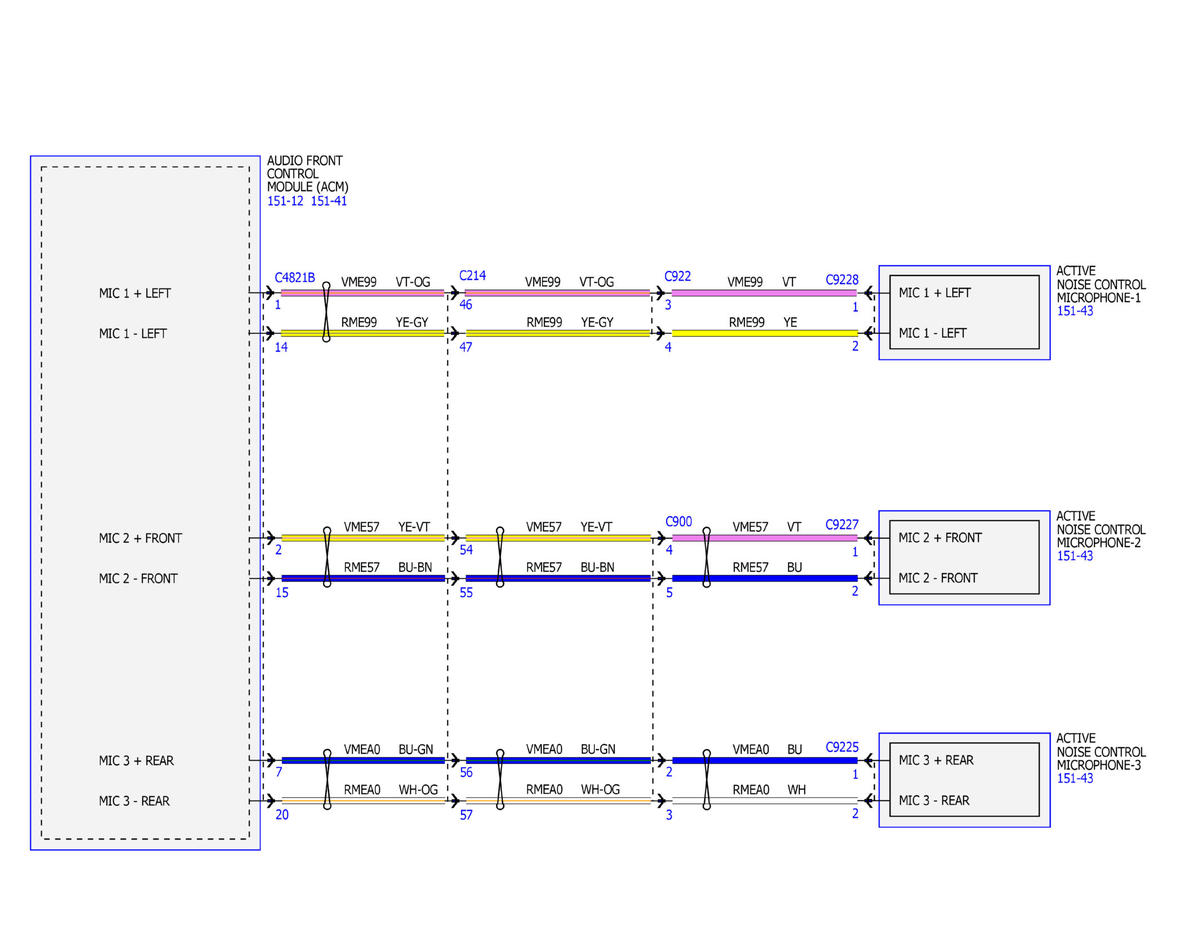Select MIC 2 - FRONT in Microphone-2 box
The height and width of the screenshot is (927, 1200).
(x=938, y=578)
